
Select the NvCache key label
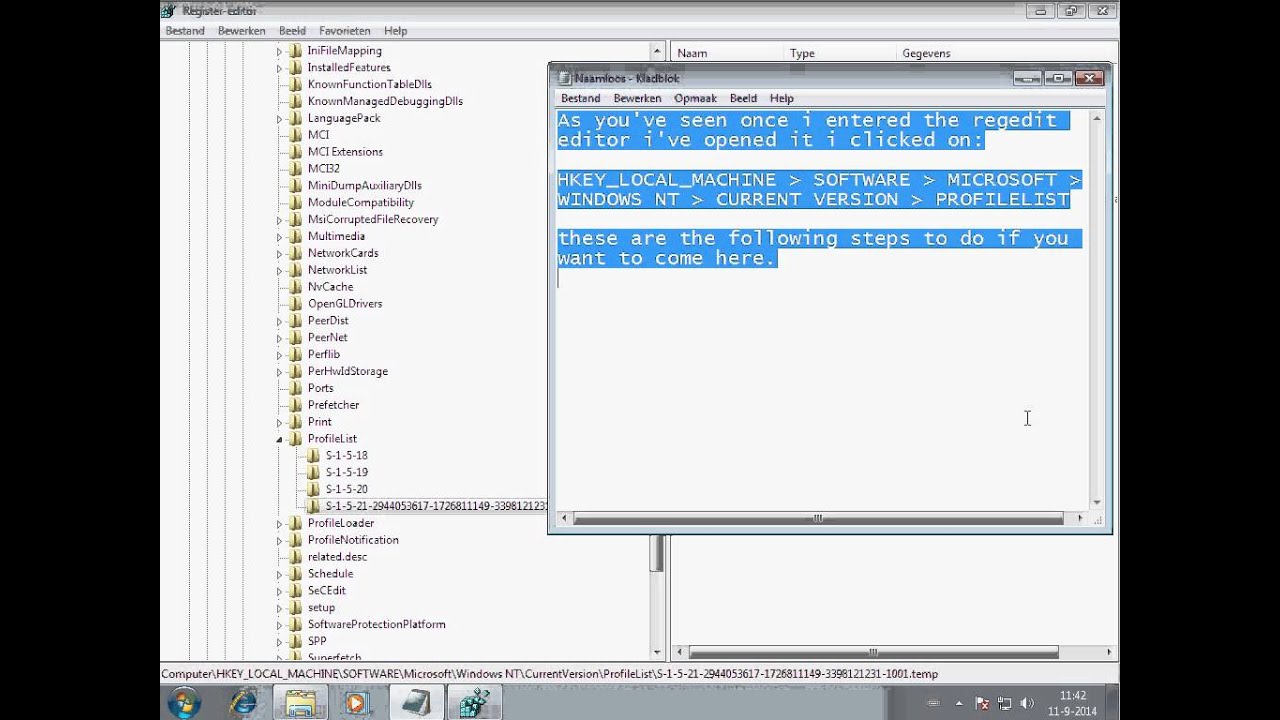[330, 287]
